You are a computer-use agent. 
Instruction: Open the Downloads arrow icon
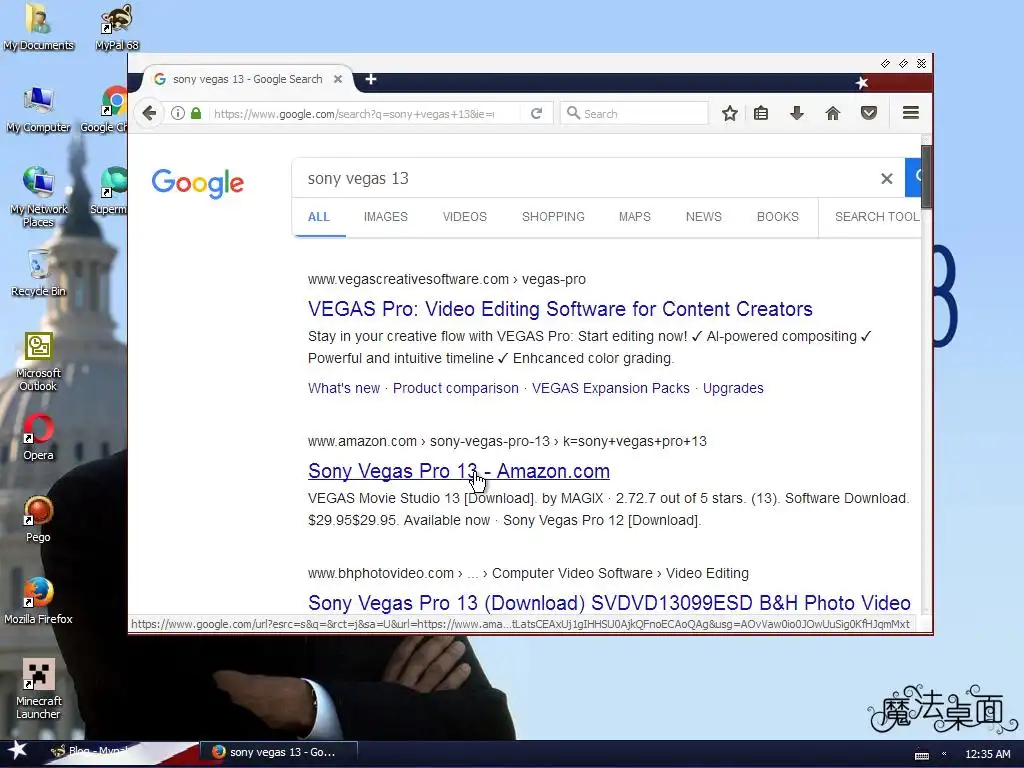(x=797, y=114)
